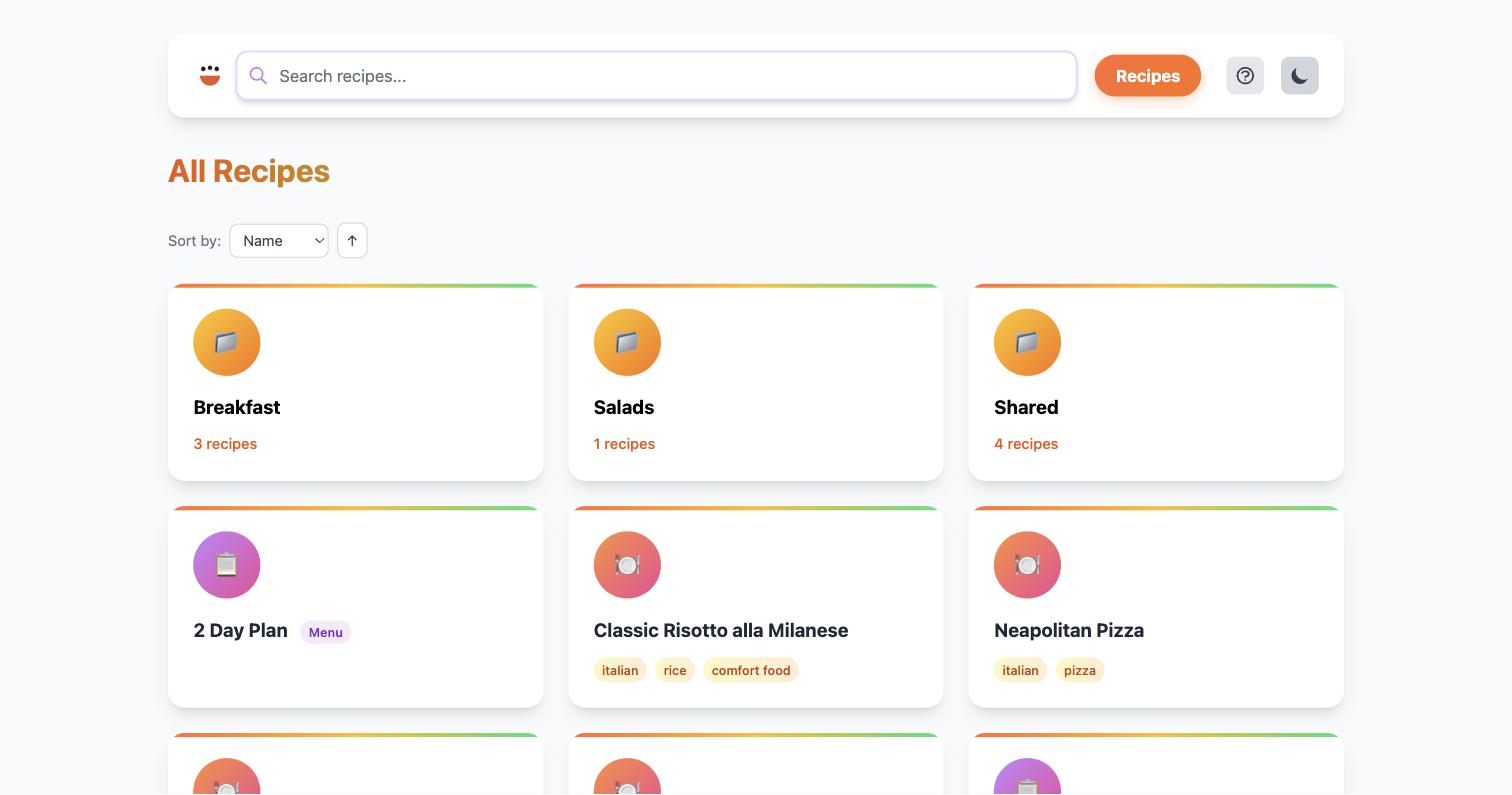Viewport: 1512px width, 795px height.
Task: Open the Sort by Name dropdown
Action: tap(279, 240)
